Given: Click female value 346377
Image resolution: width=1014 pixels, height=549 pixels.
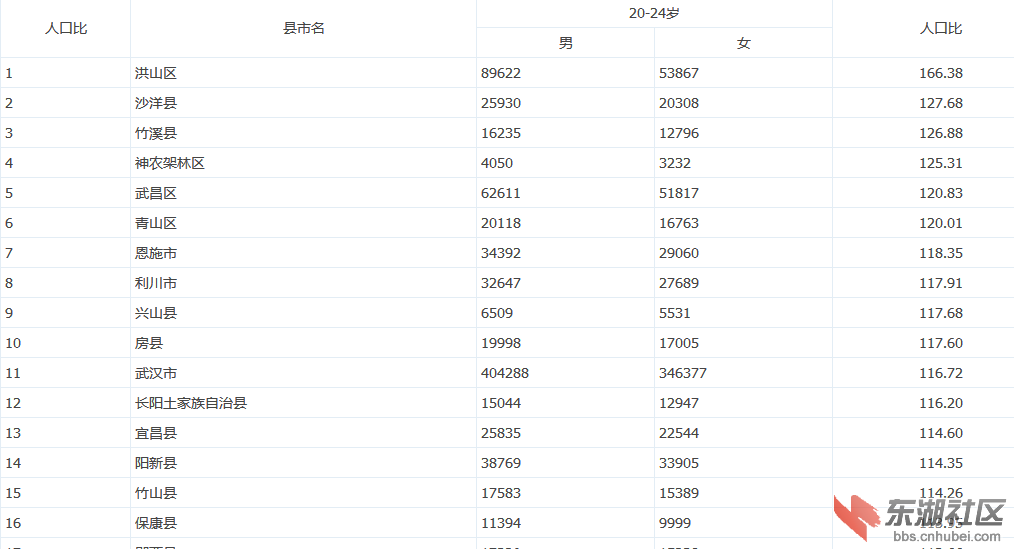Looking at the screenshot, I should coord(682,373).
